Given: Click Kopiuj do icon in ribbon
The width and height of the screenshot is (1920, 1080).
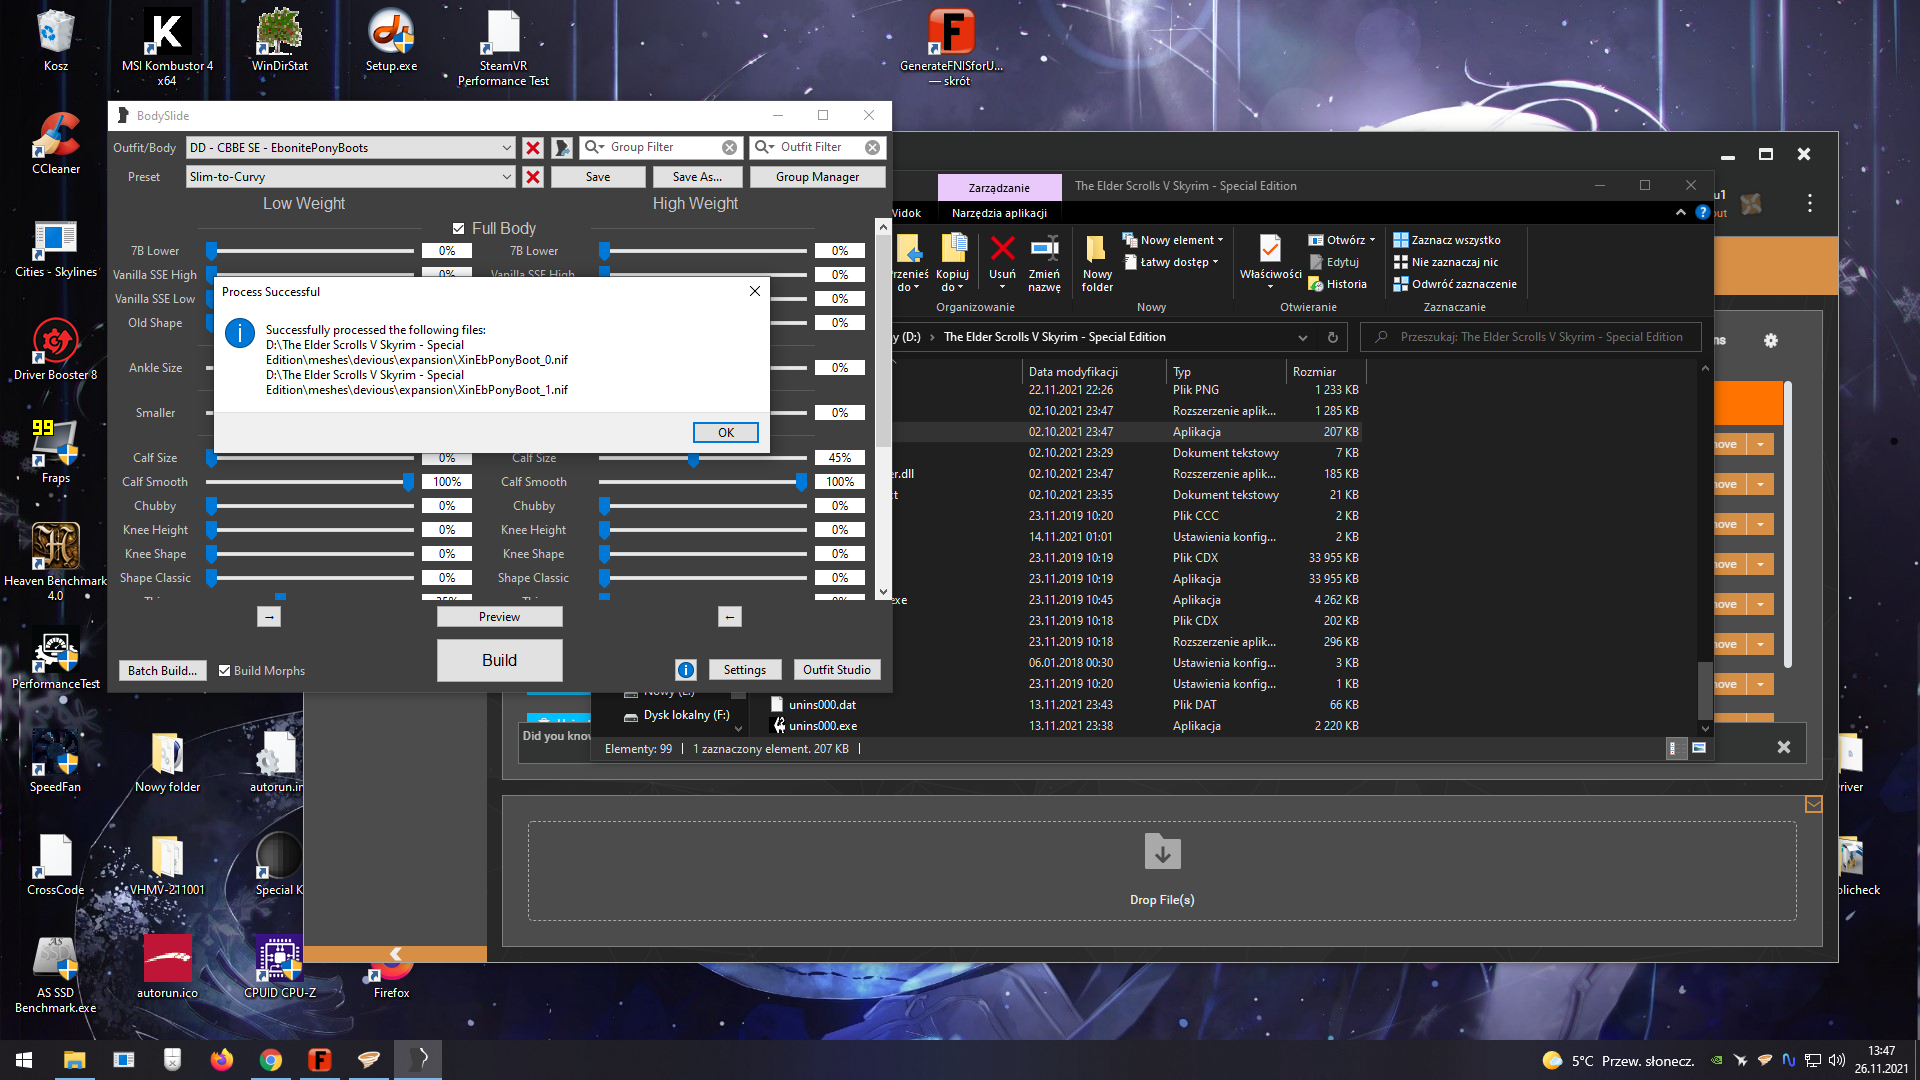Looking at the screenshot, I should pos(953,247).
